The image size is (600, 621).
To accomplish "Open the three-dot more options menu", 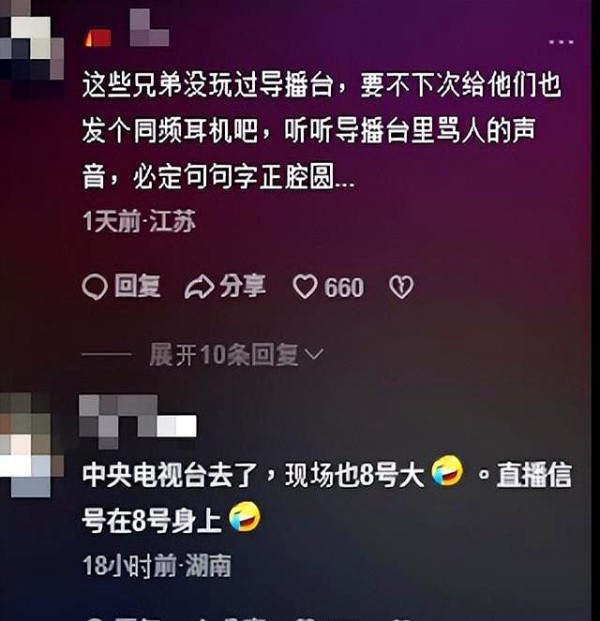I will pos(561,42).
